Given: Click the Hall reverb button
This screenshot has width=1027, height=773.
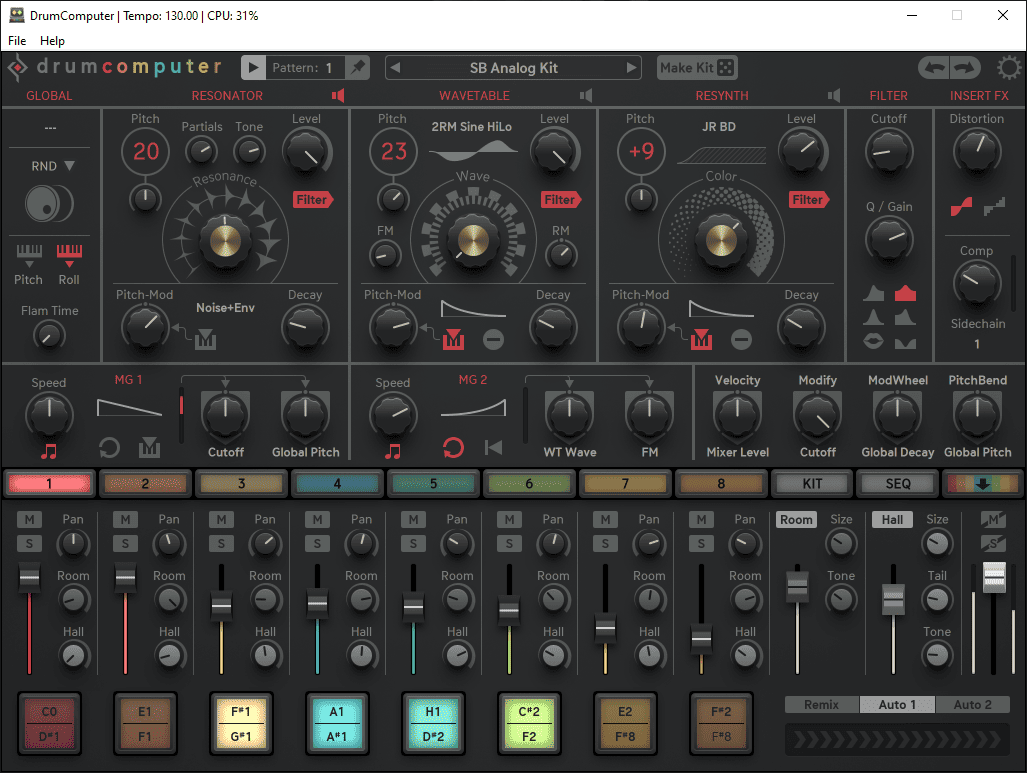Looking at the screenshot, I should tap(892, 519).
